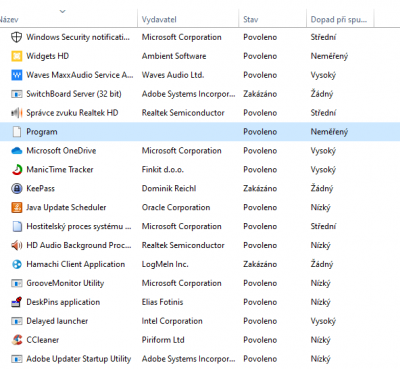Select the Hamachi Client Application entry name
The height and width of the screenshot is (369, 400).
click(76, 264)
